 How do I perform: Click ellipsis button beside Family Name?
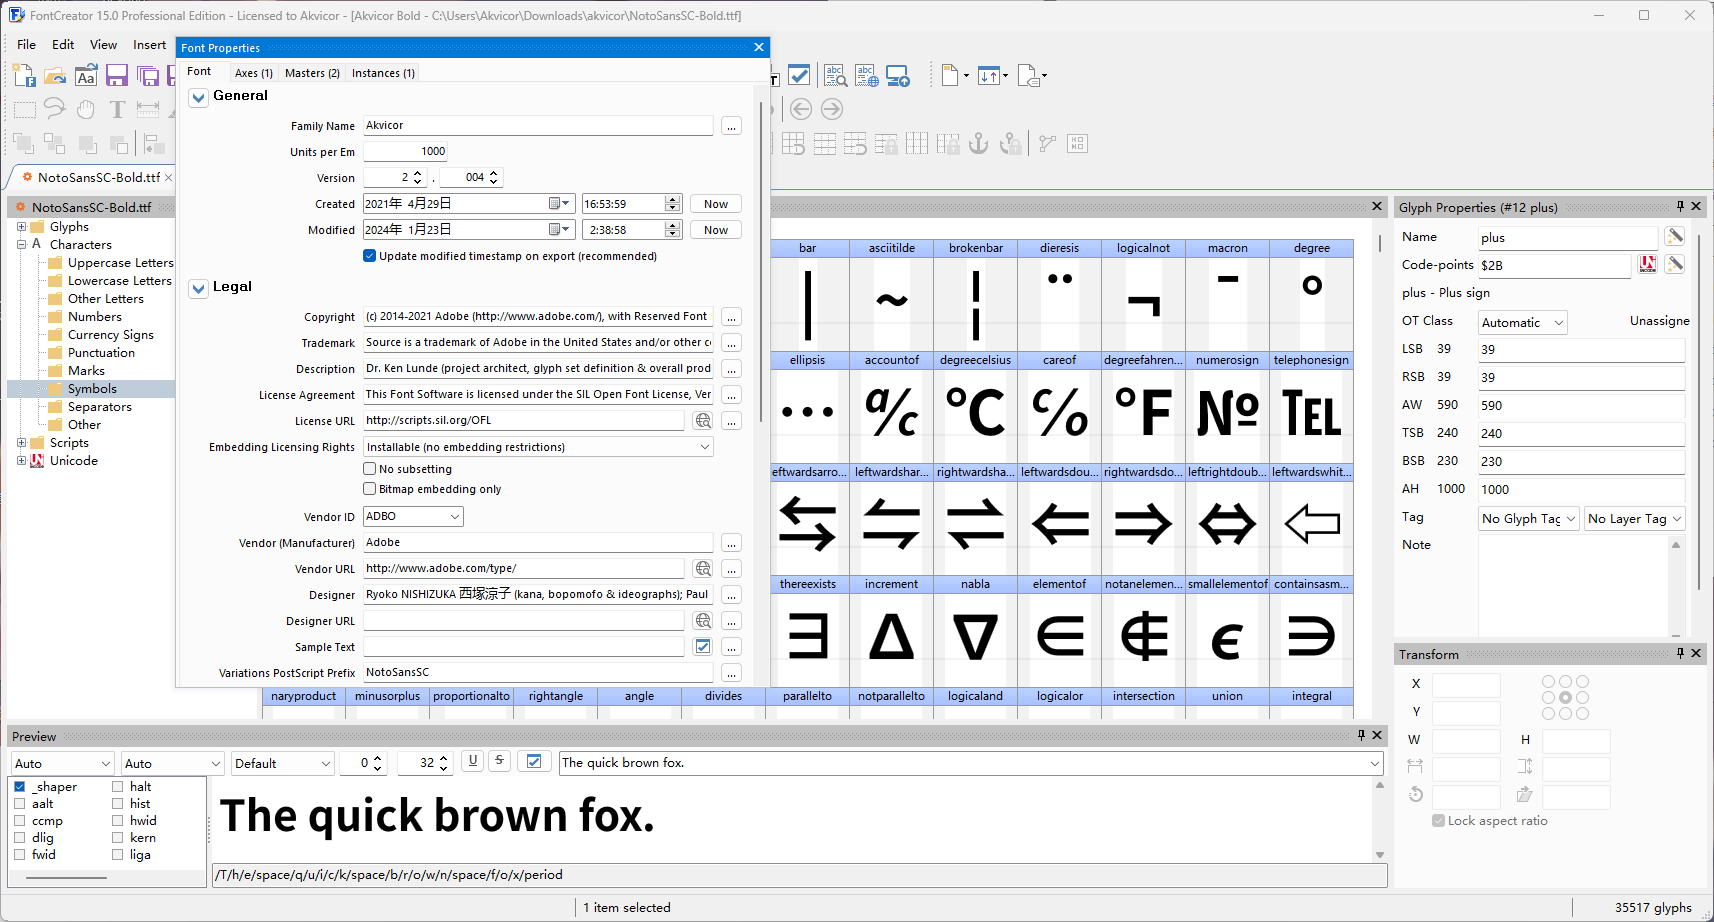[732, 126]
